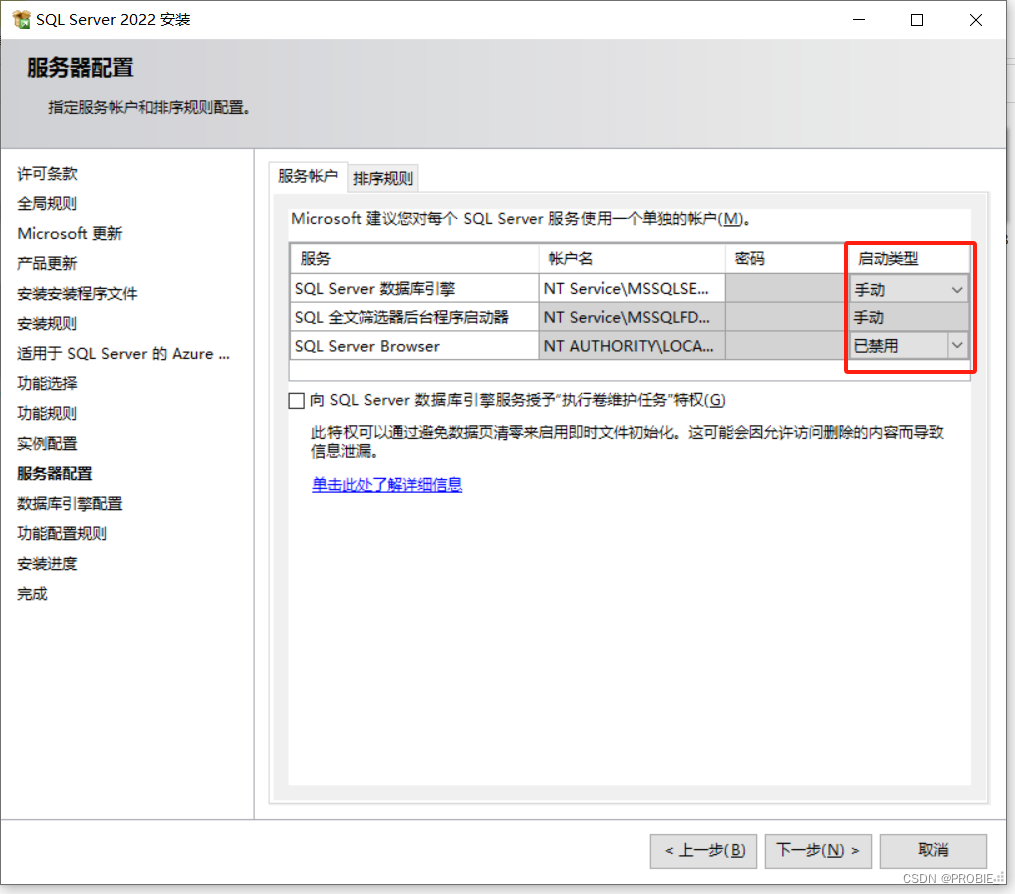The width and height of the screenshot is (1015, 894).
Task: Click the 服务 column header
Action: coord(414,258)
